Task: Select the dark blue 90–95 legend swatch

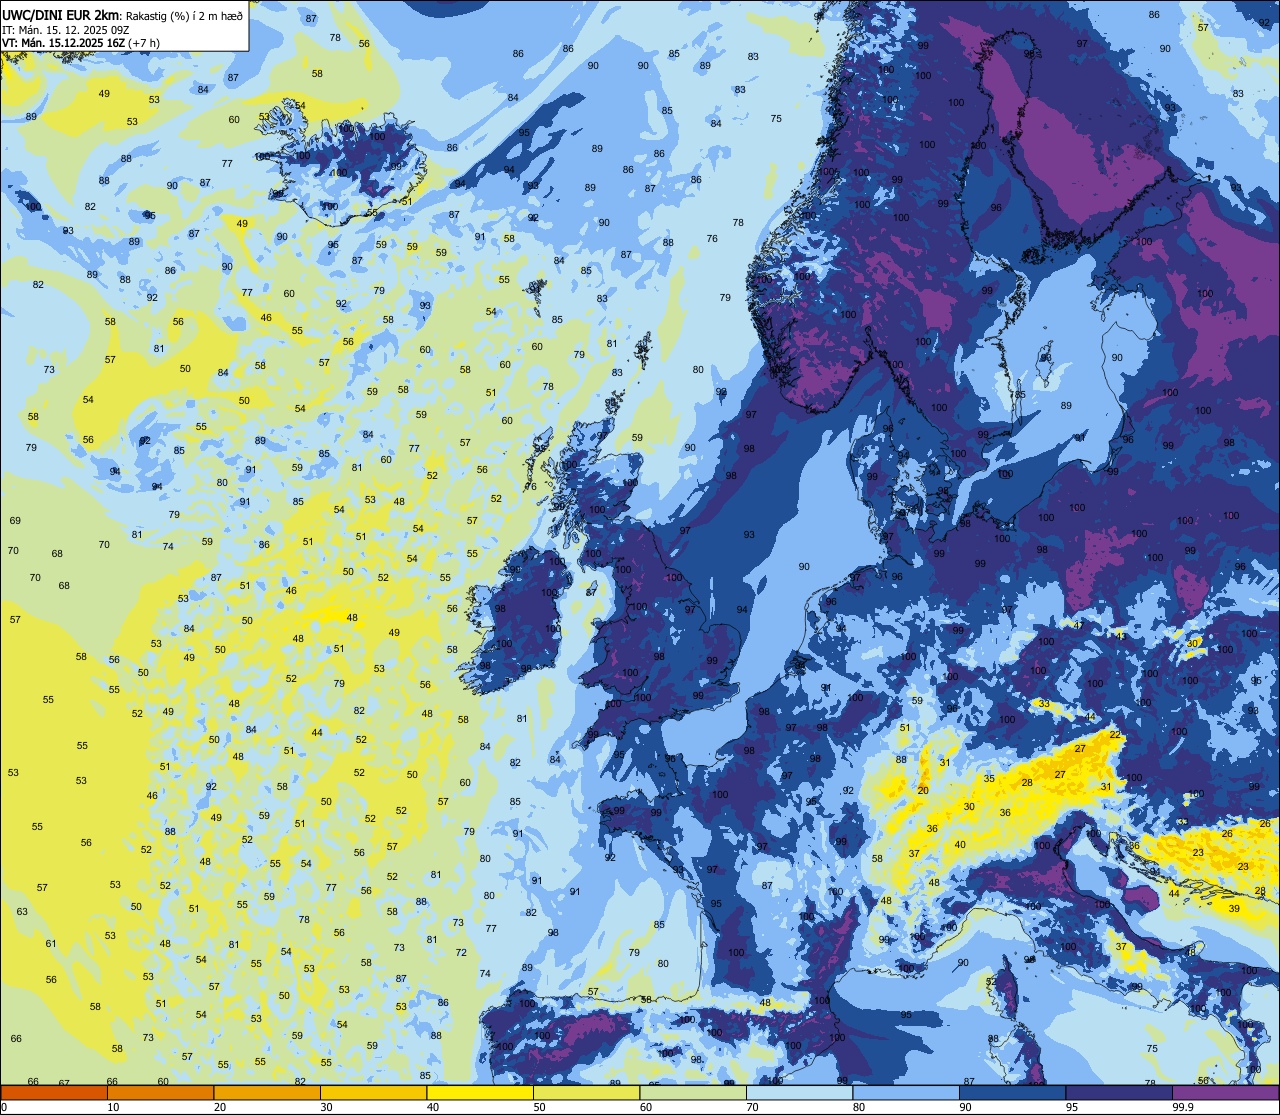Action: click(1012, 1092)
